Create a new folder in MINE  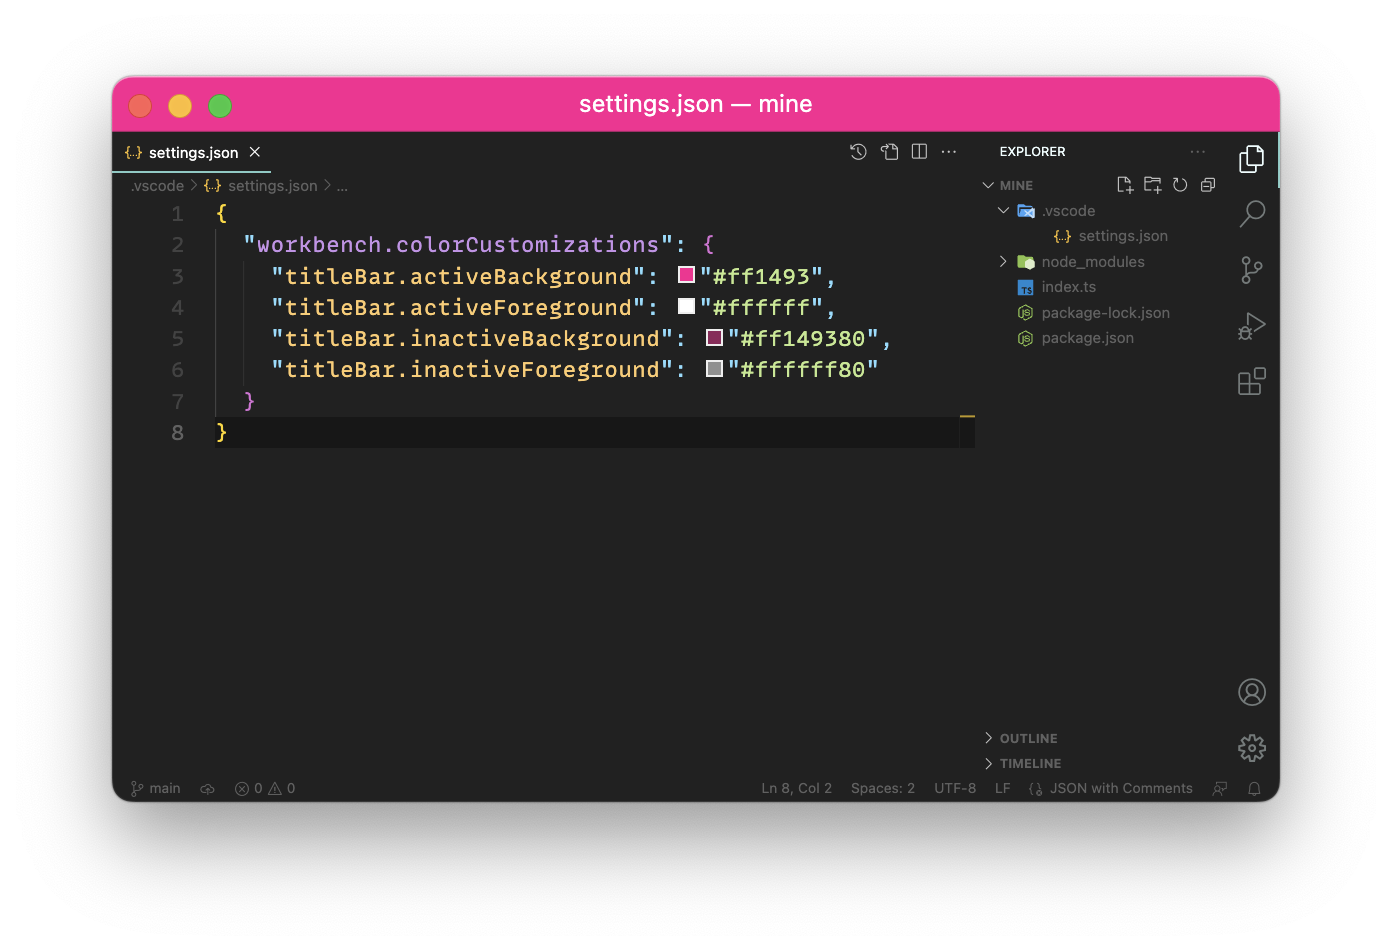tap(1153, 185)
